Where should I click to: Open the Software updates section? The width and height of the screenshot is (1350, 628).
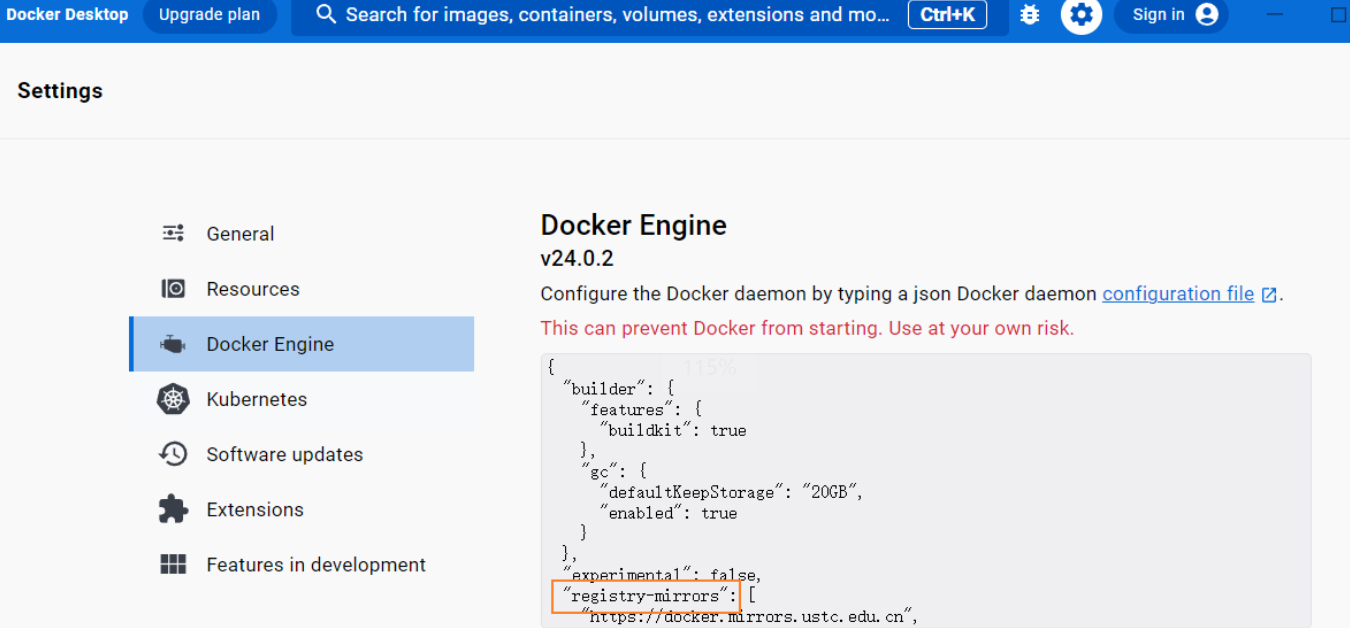coord(301,454)
